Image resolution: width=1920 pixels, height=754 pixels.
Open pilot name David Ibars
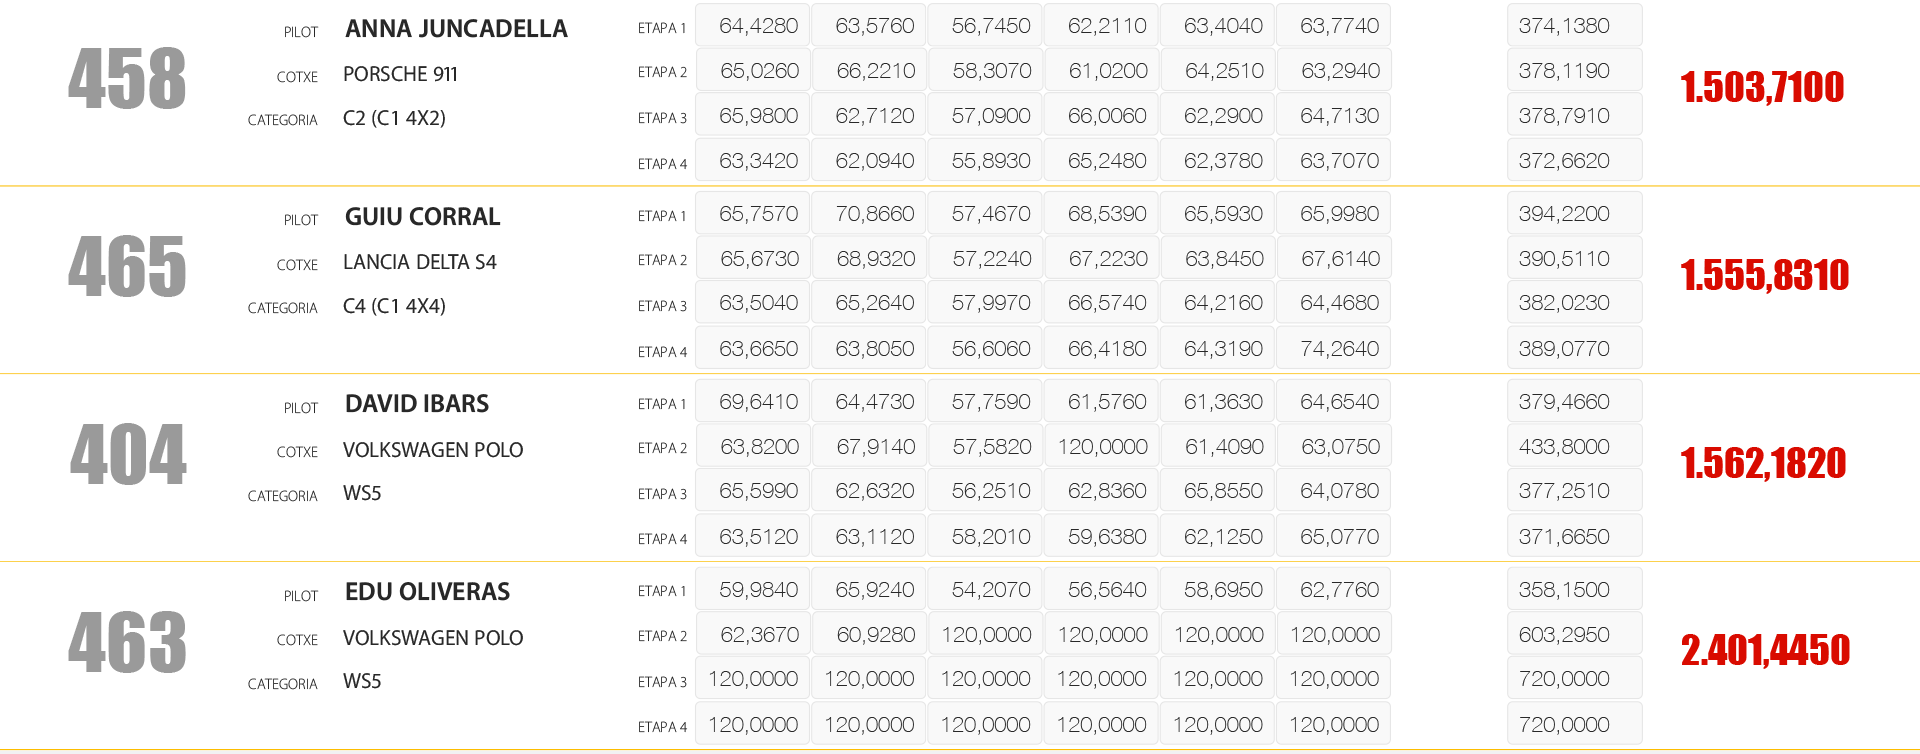(416, 404)
